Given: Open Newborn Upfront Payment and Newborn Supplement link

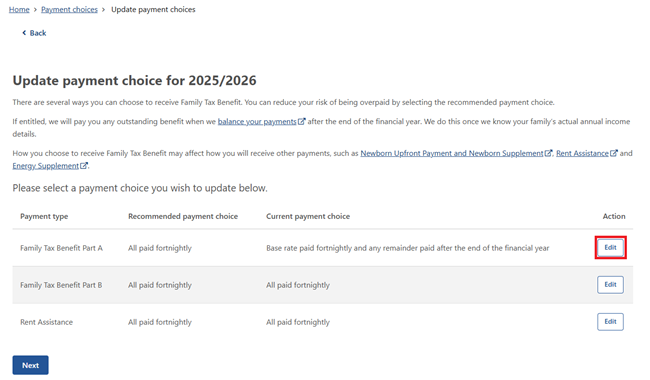Looking at the screenshot, I should 452,153.
